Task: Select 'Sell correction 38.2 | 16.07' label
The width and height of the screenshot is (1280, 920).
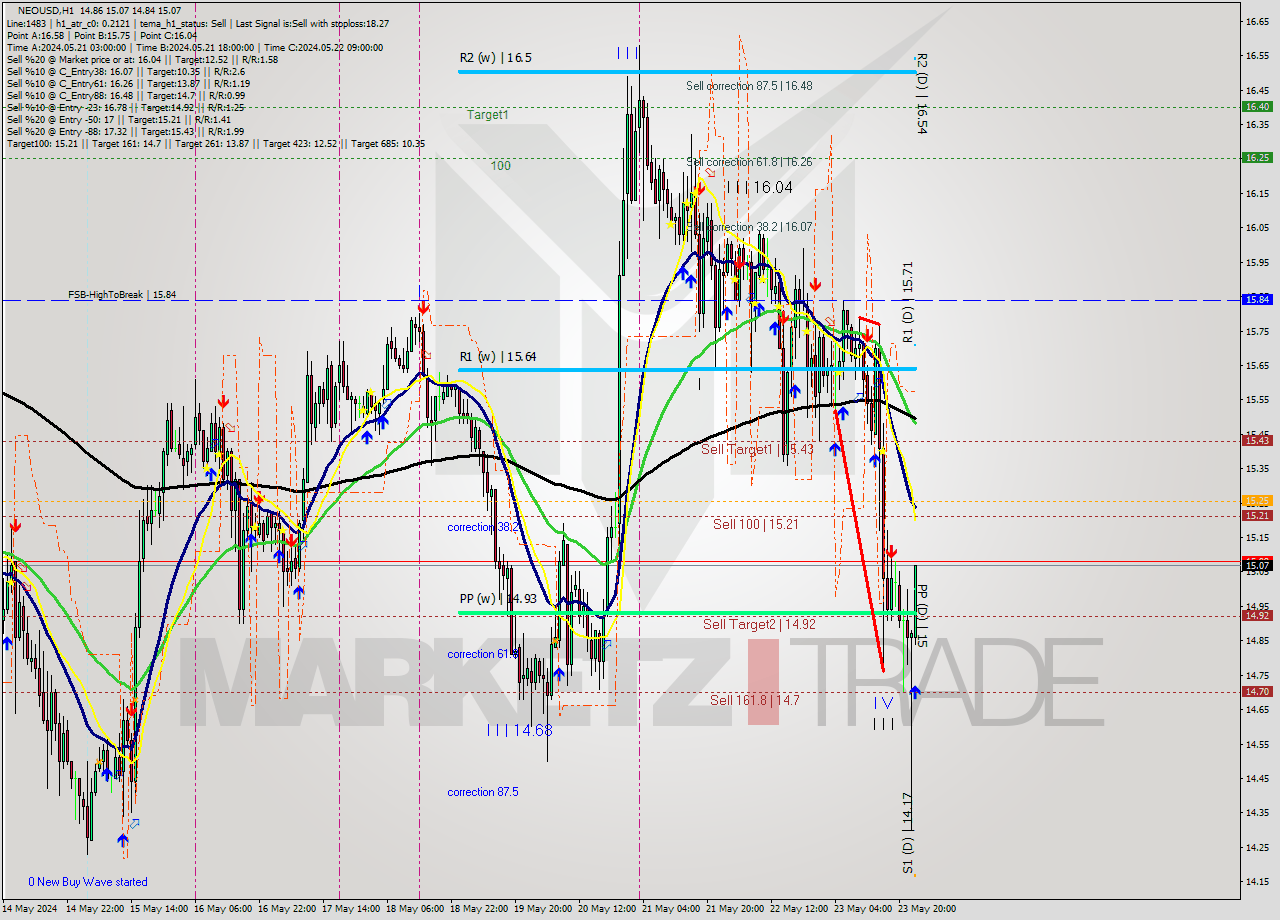Action: coord(749,227)
